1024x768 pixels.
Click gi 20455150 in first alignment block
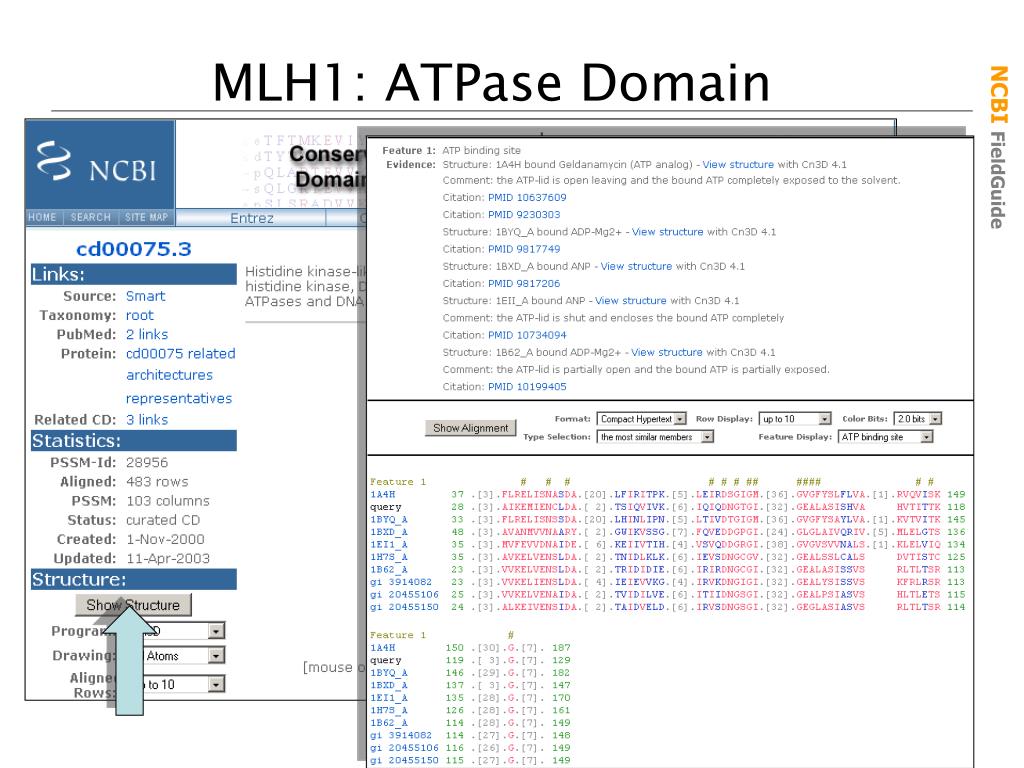(x=404, y=607)
